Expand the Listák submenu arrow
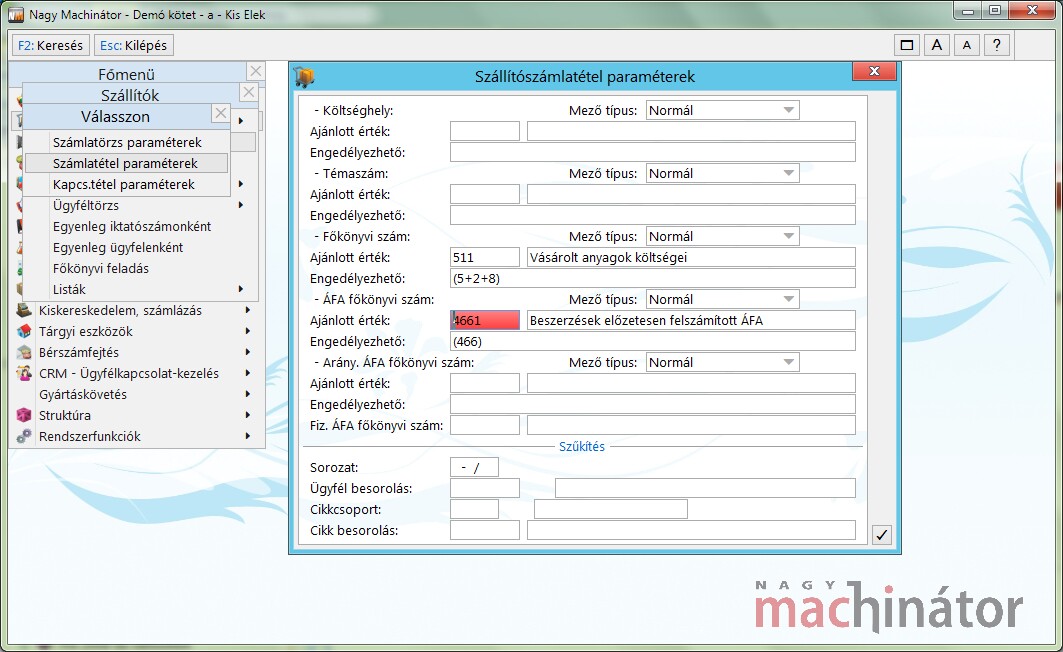This screenshot has width=1063, height=652. coord(241,289)
